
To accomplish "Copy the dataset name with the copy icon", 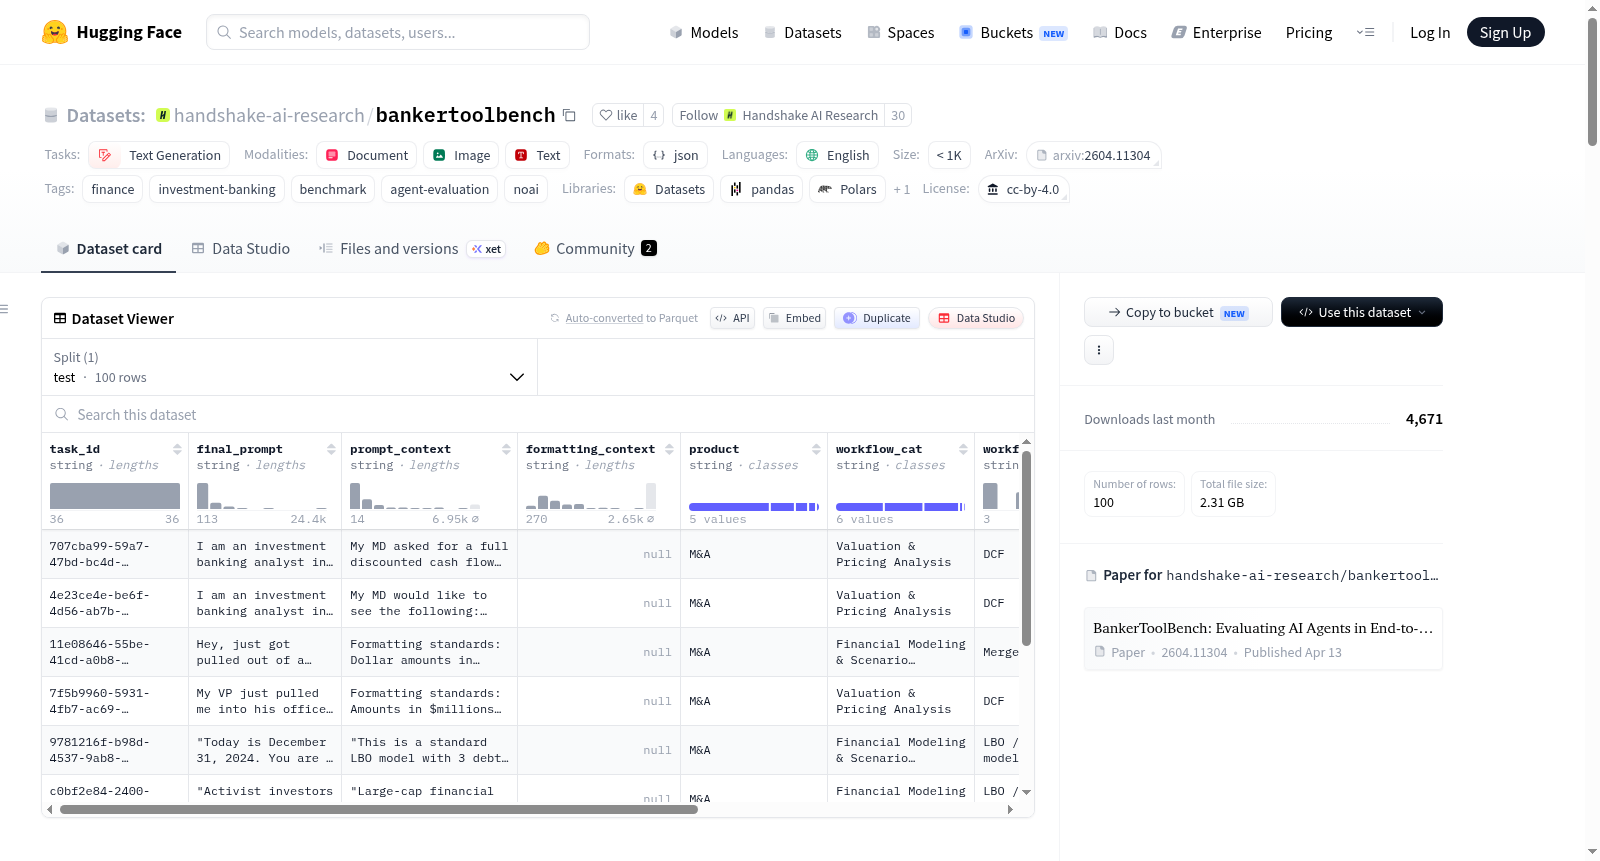I will 569,115.
